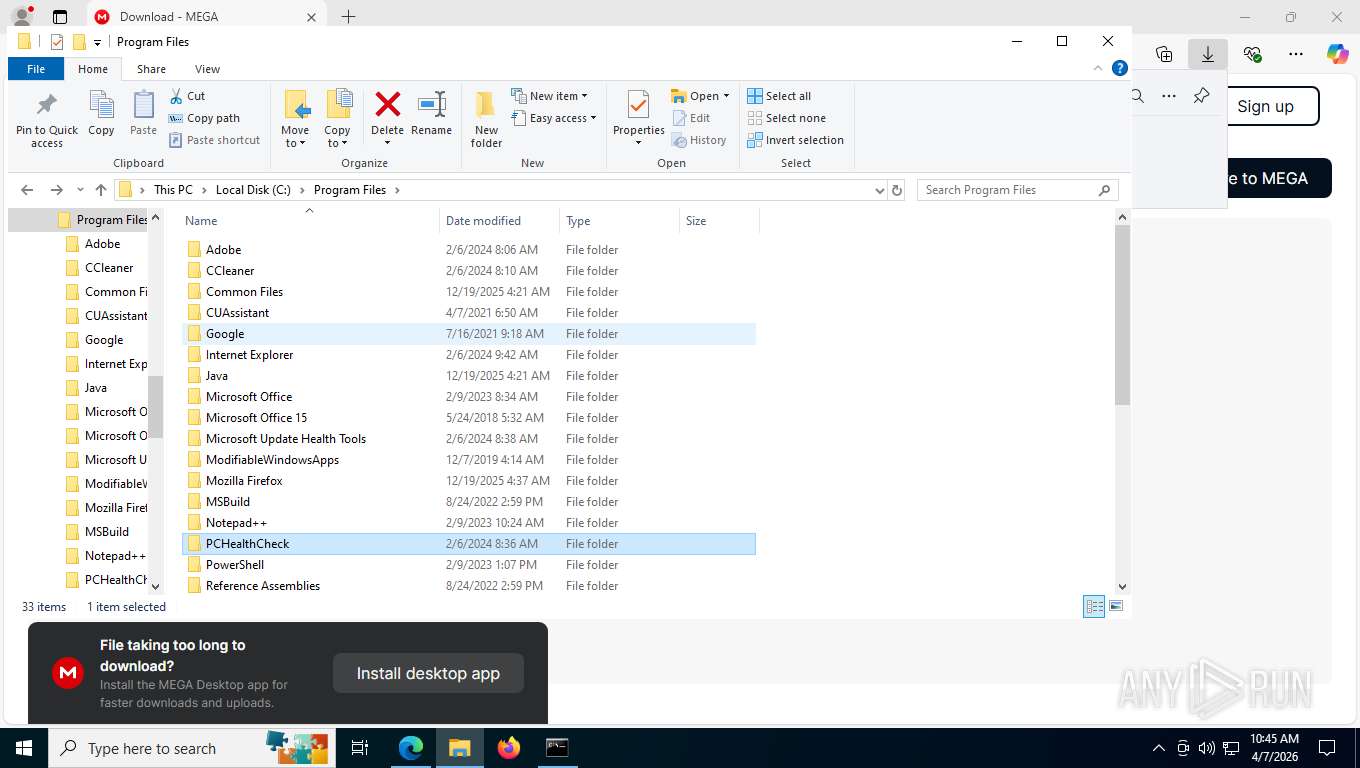Select the CCleaner folder in list
1360x768 pixels.
coord(468,271)
